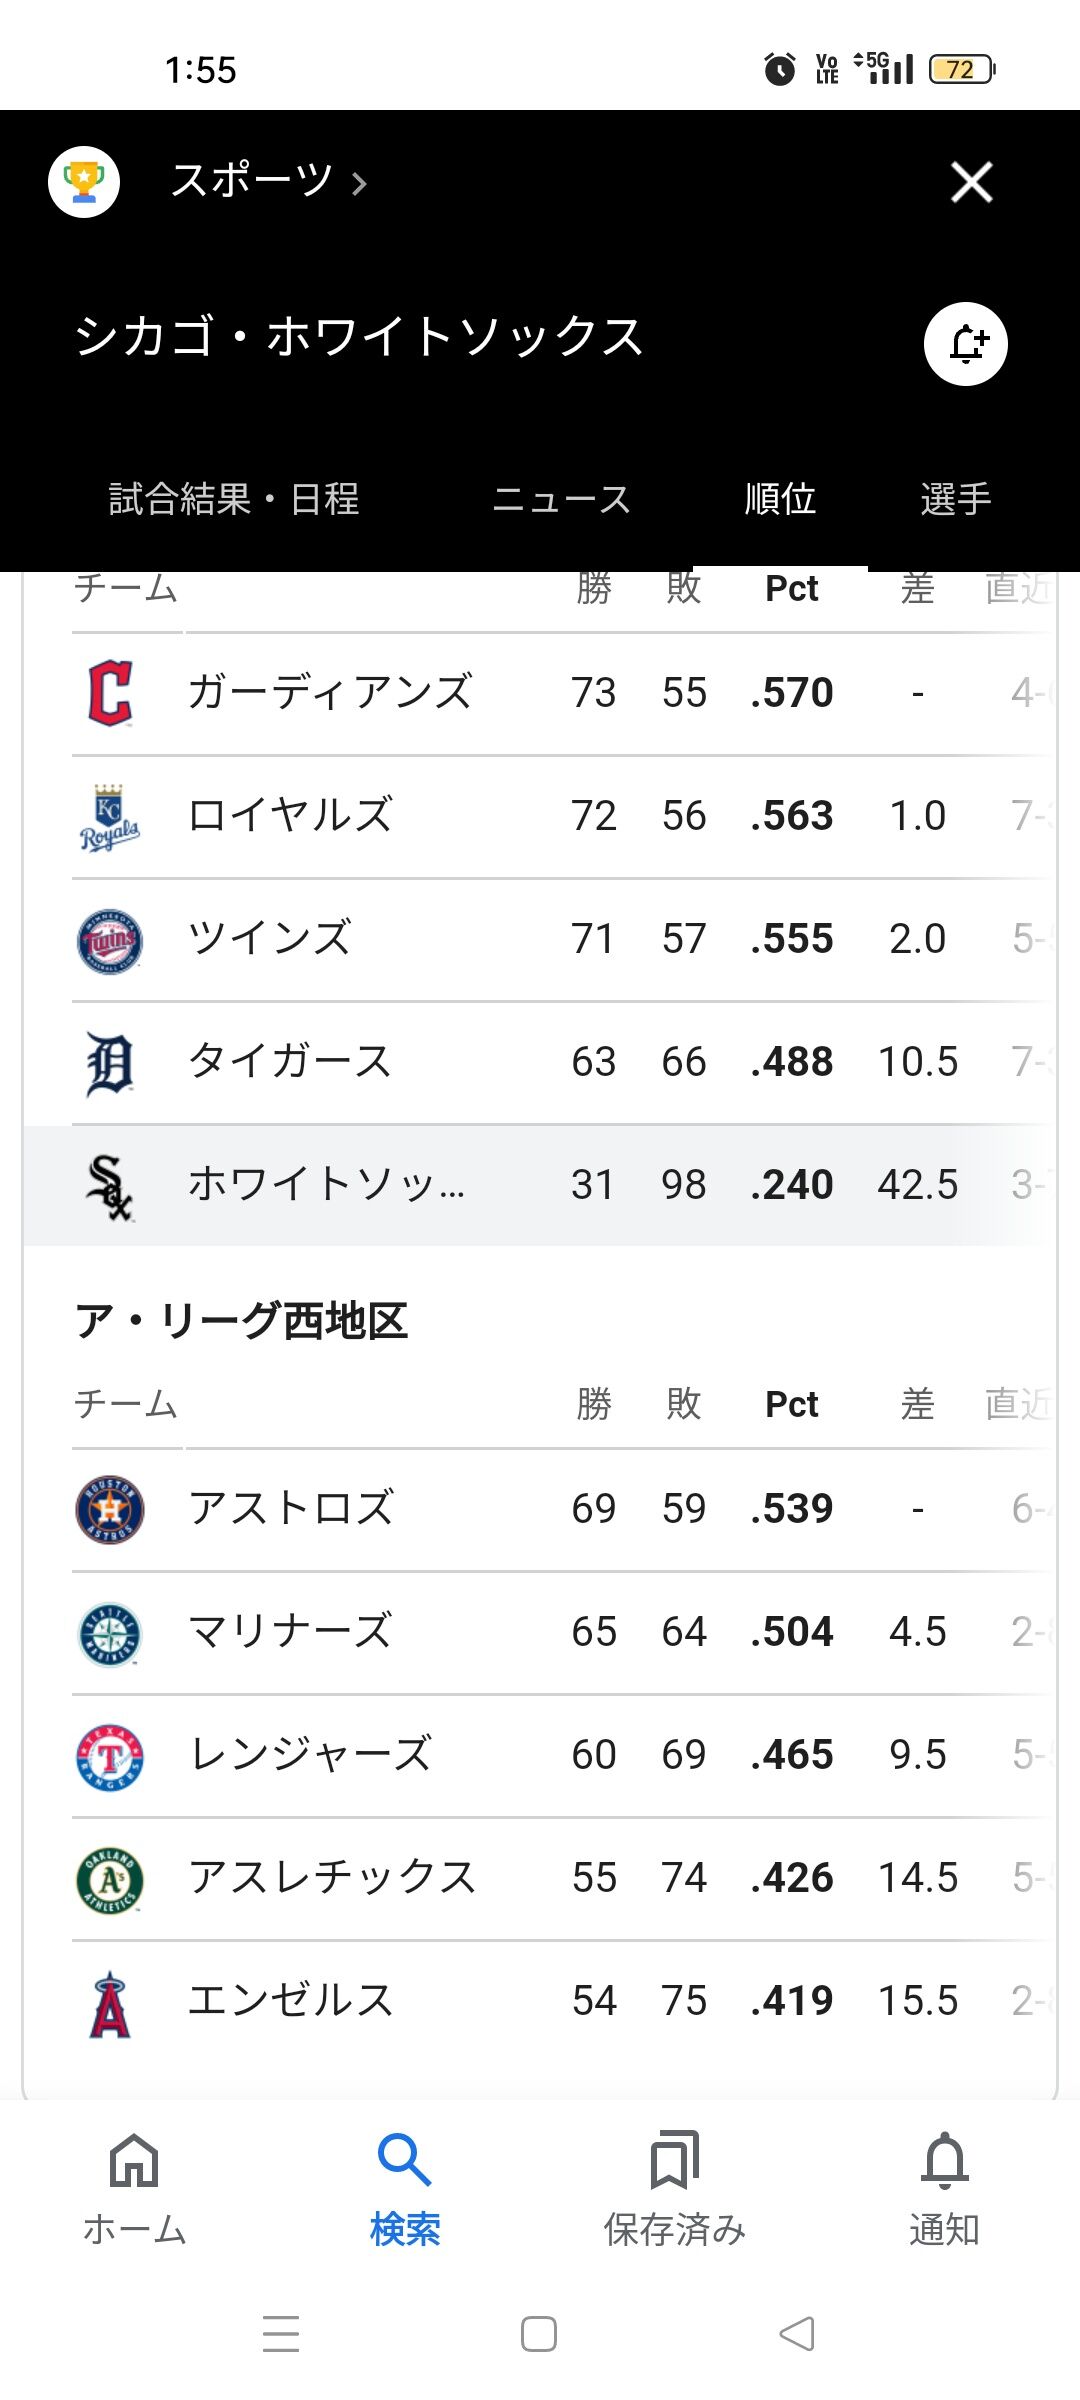Tap the Rangers team logo
Image resolution: width=1080 pixels, height=2400 pixels.
click(110, 1756)
